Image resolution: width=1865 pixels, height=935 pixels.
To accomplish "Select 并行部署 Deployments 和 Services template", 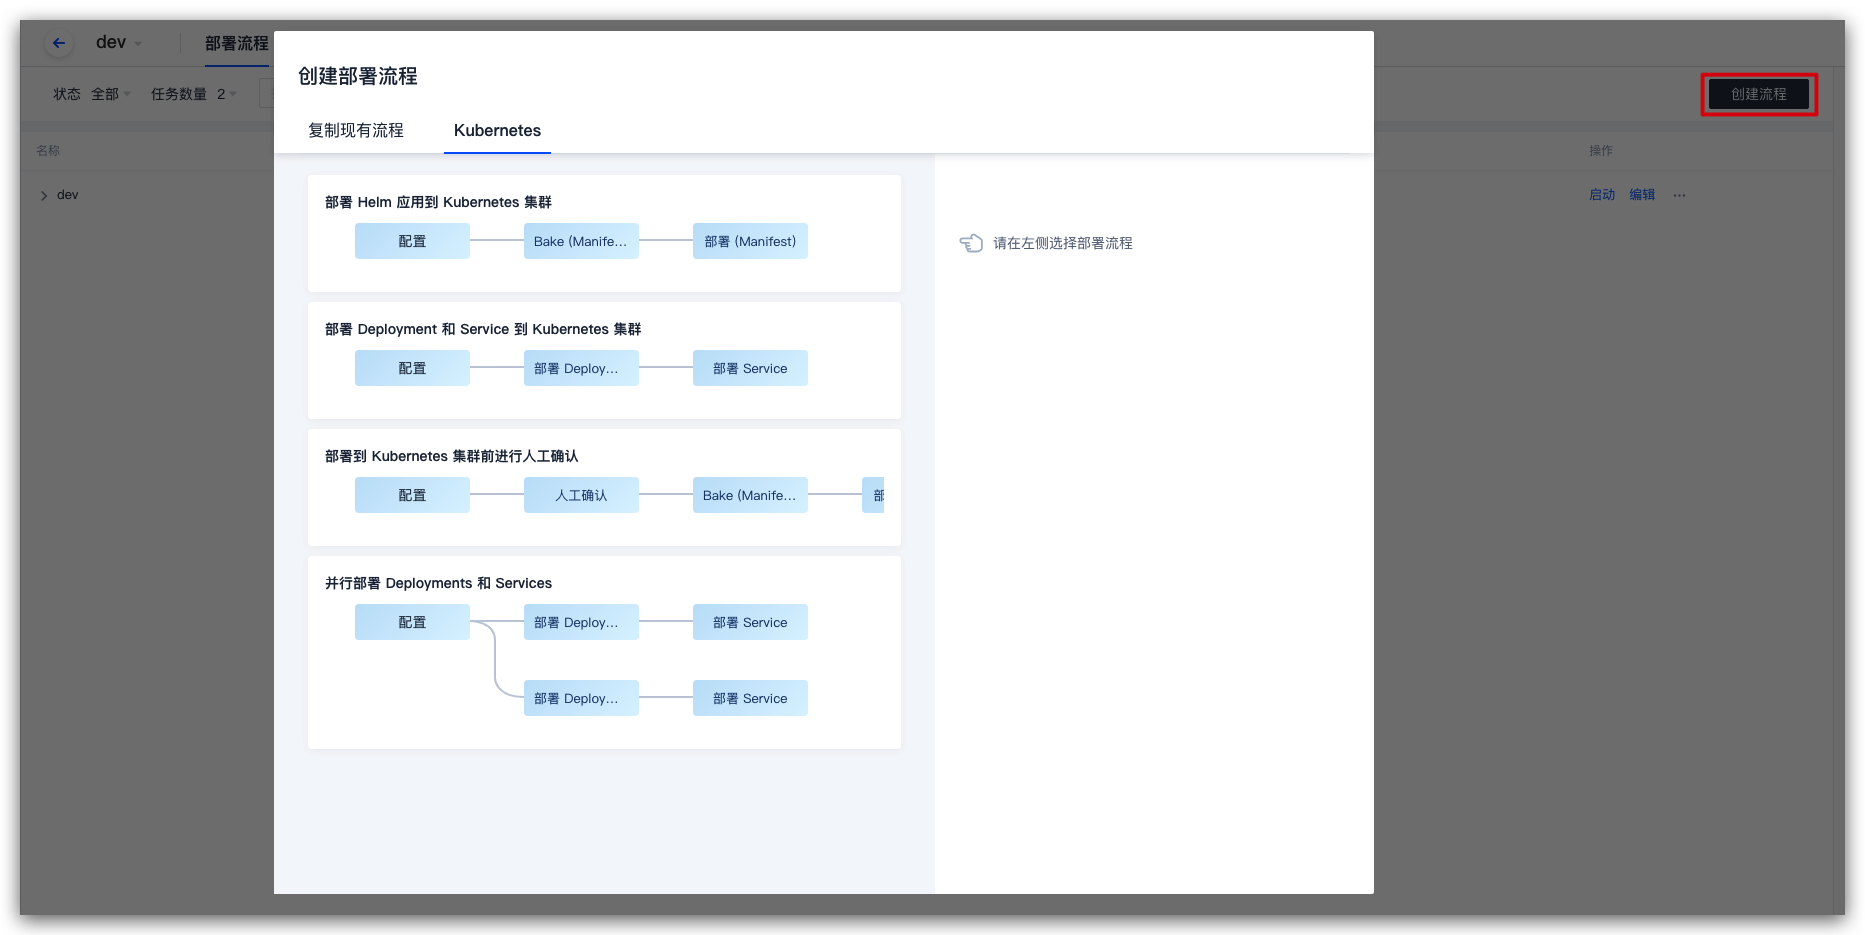I will 604,652.
